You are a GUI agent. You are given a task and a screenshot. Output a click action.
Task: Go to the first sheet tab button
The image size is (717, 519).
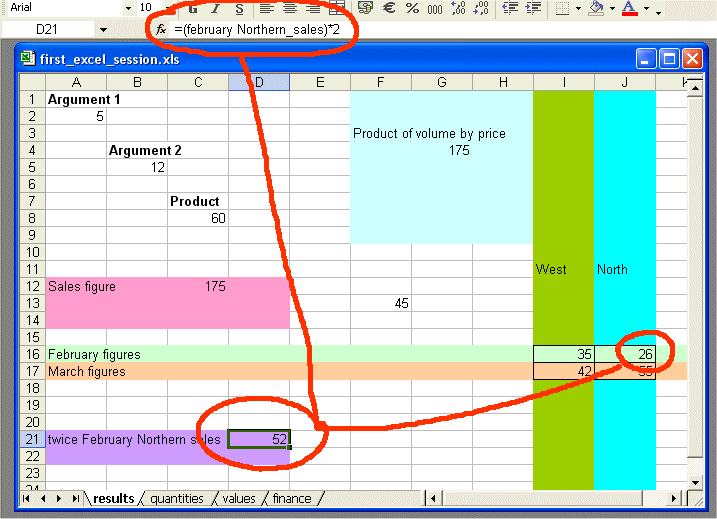tap(27, 498)
